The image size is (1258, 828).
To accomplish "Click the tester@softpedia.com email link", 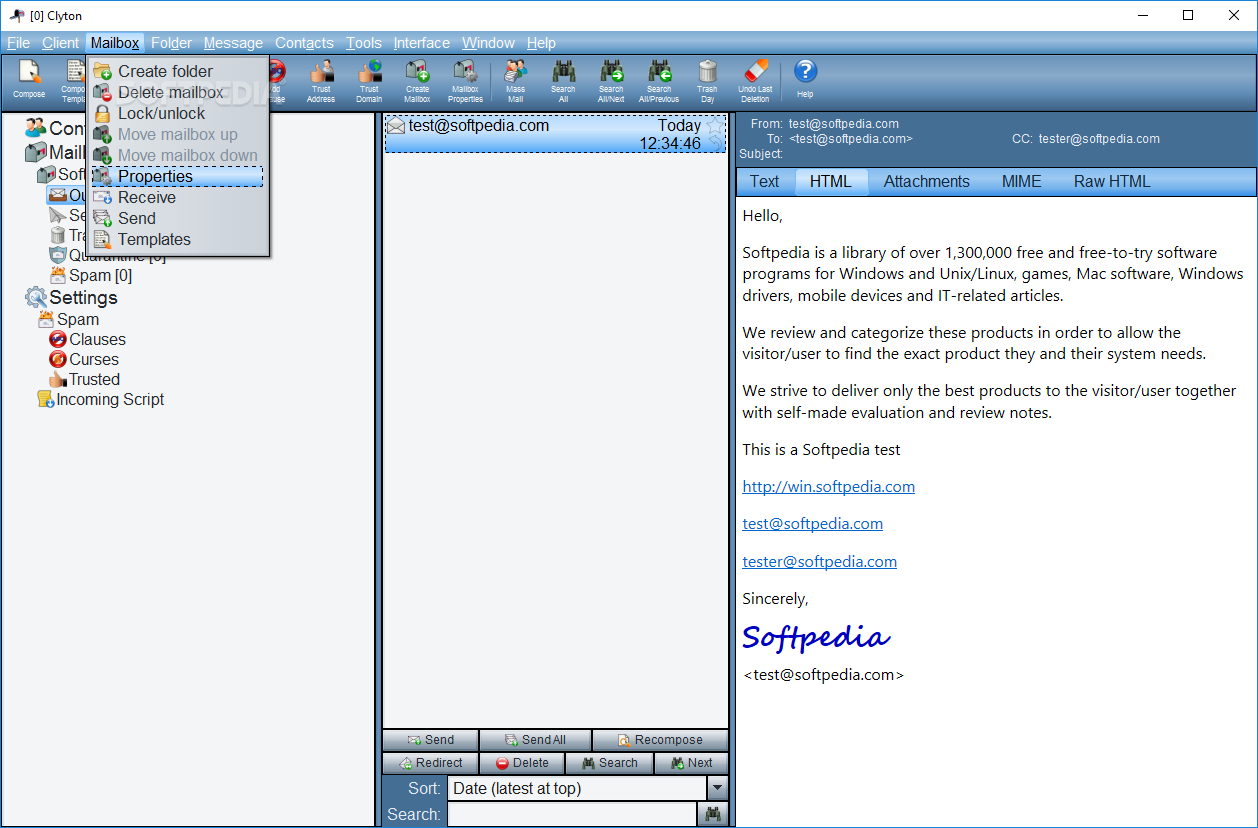I will tap(819, 562).
